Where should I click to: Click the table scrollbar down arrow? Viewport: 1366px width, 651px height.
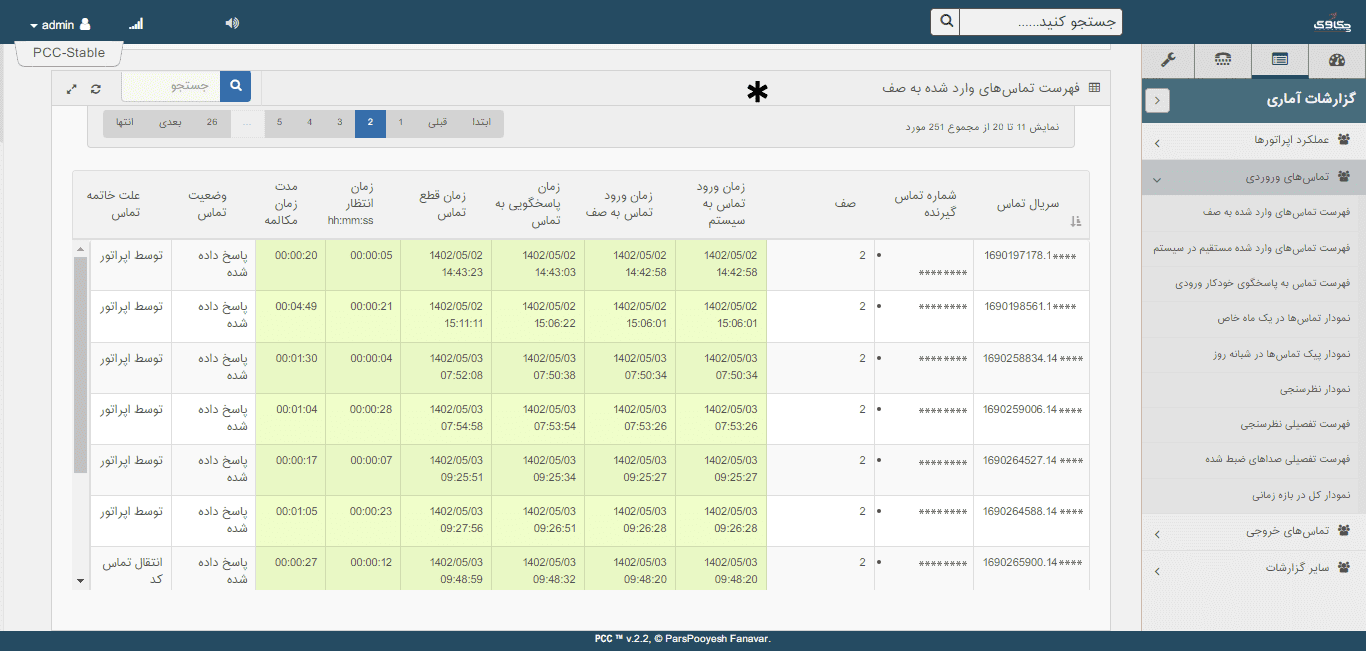click(80, 580)
